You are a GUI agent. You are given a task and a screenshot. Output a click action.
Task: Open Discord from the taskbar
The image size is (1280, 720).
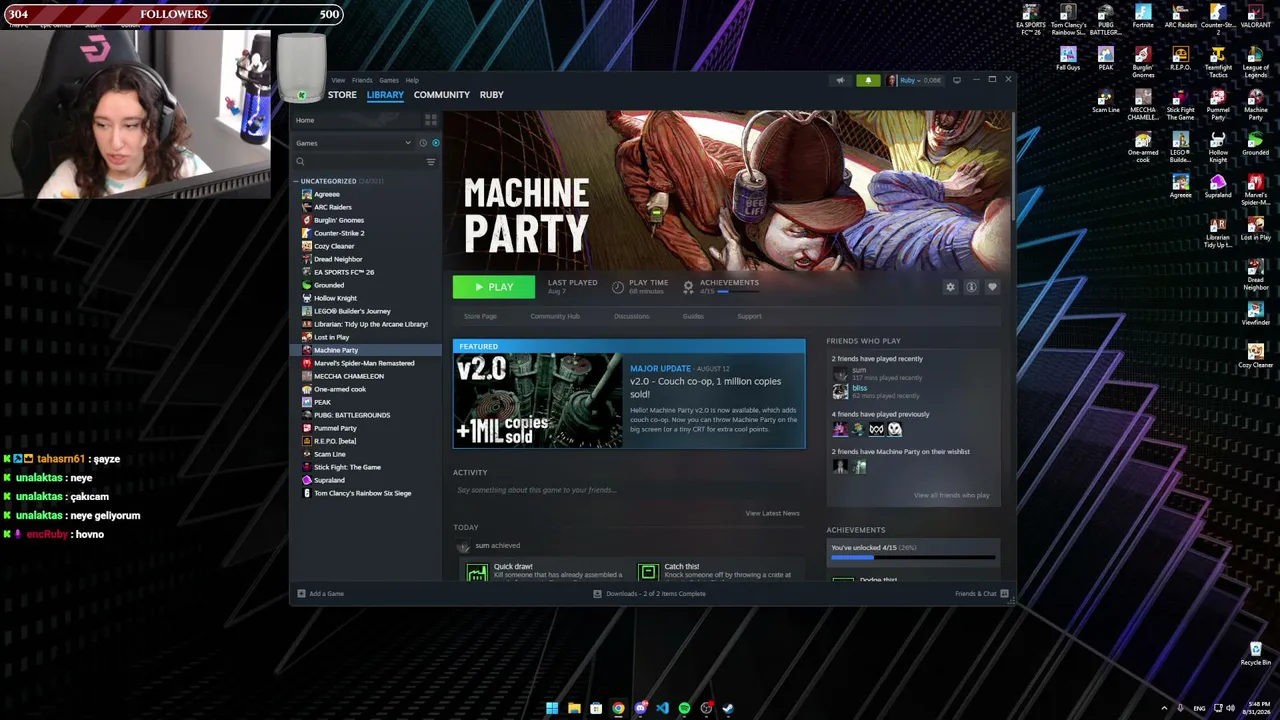pyautogui.click(x=640, y=708)
